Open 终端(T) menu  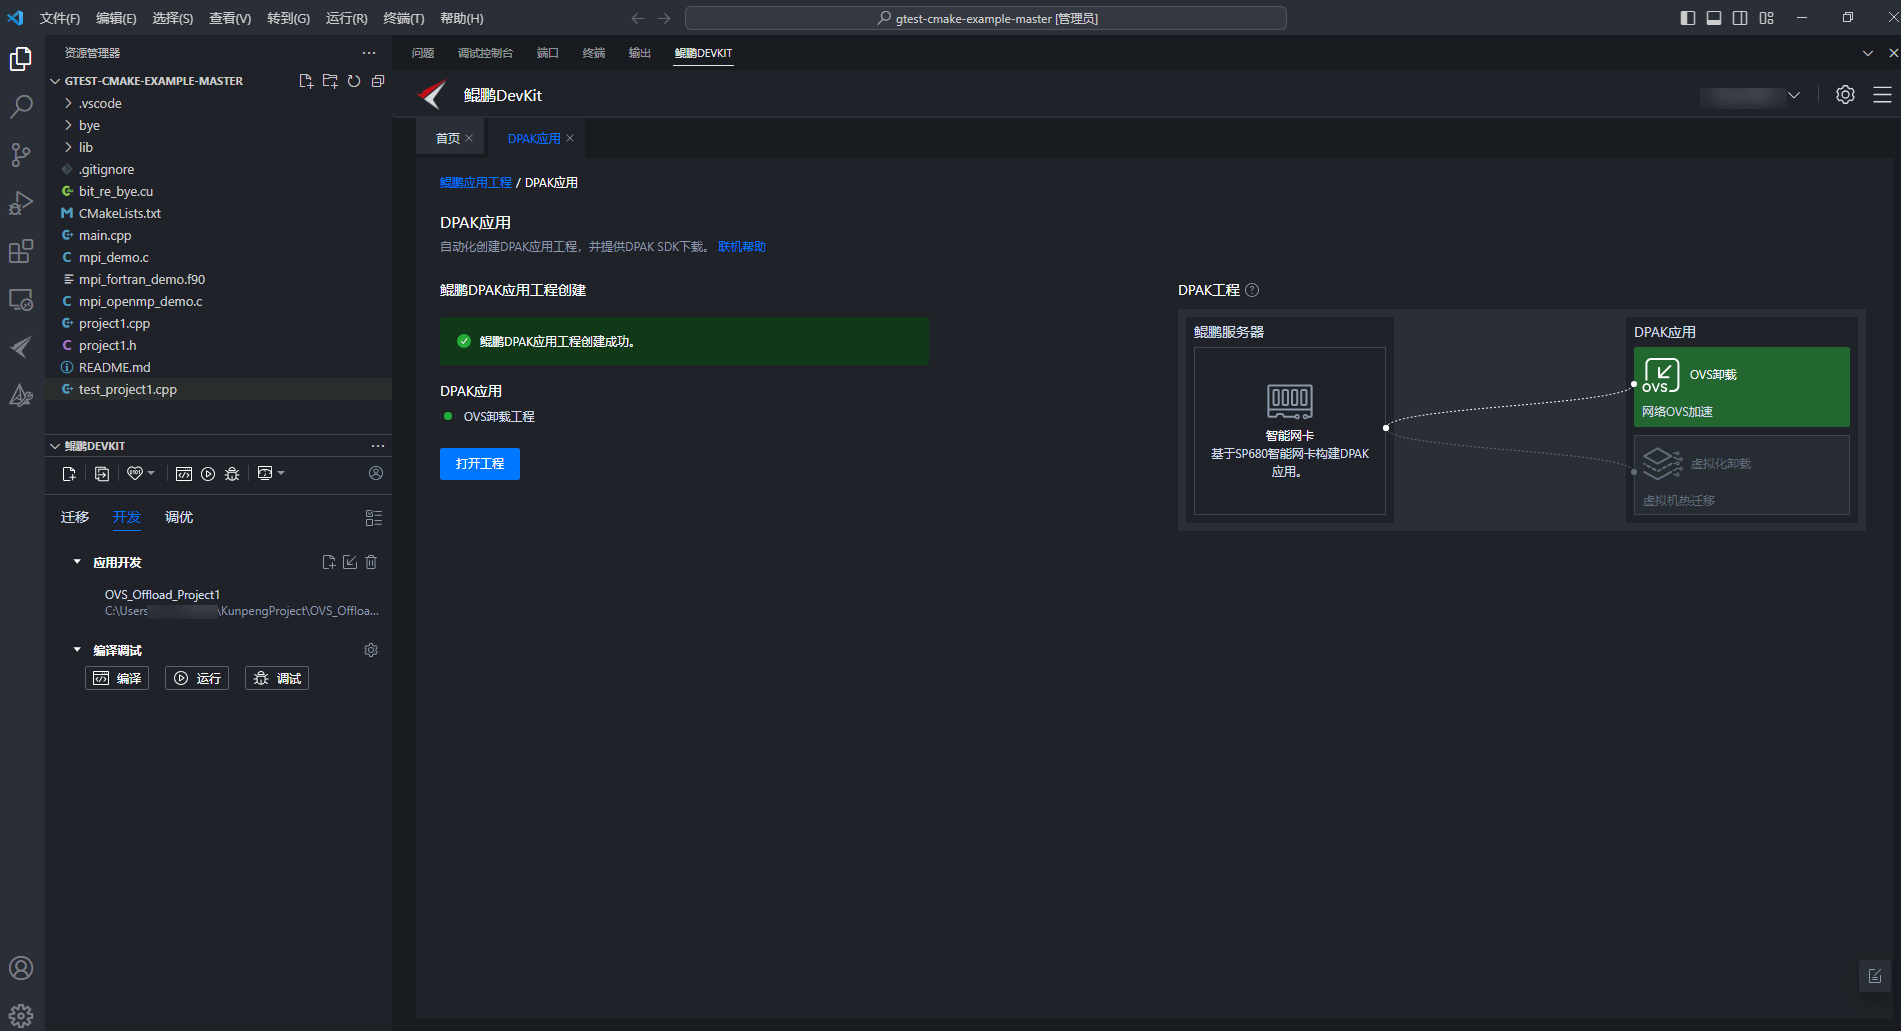pyautogui.click(x=404, y=18)
